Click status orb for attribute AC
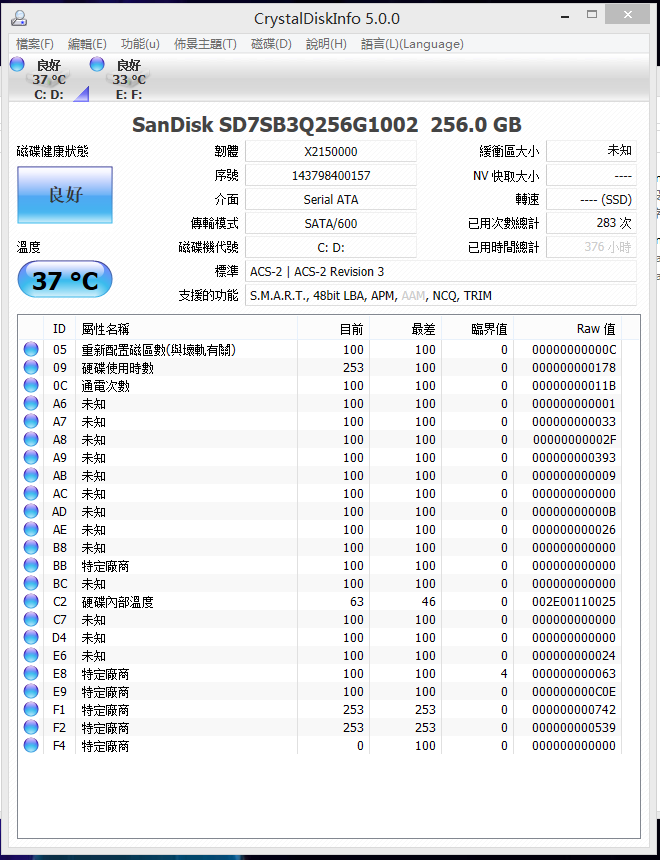Viewport: 660px width, 860px height. pos(31,494)
